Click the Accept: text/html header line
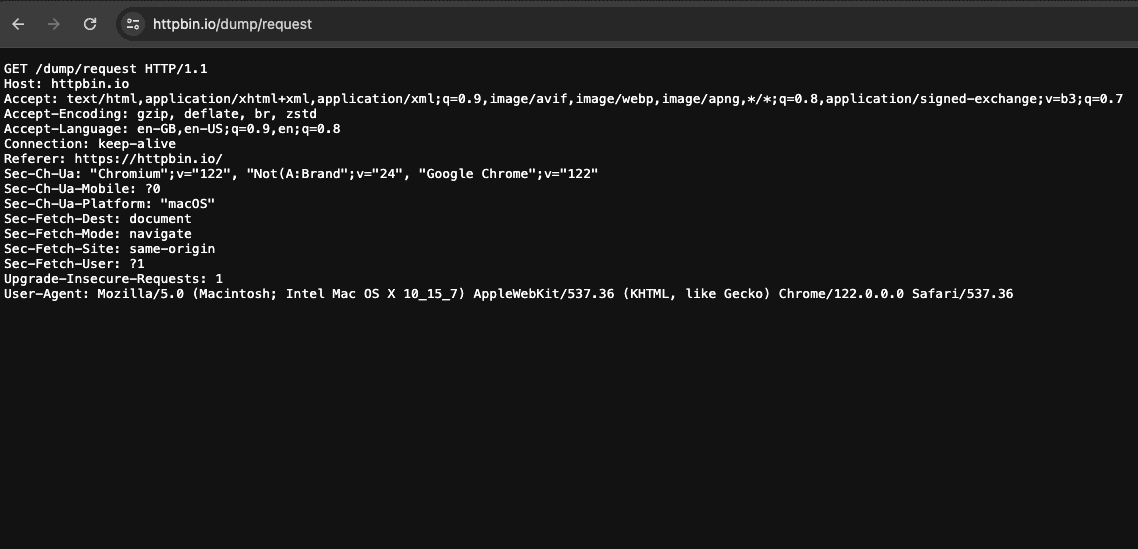 coord(563,99)
